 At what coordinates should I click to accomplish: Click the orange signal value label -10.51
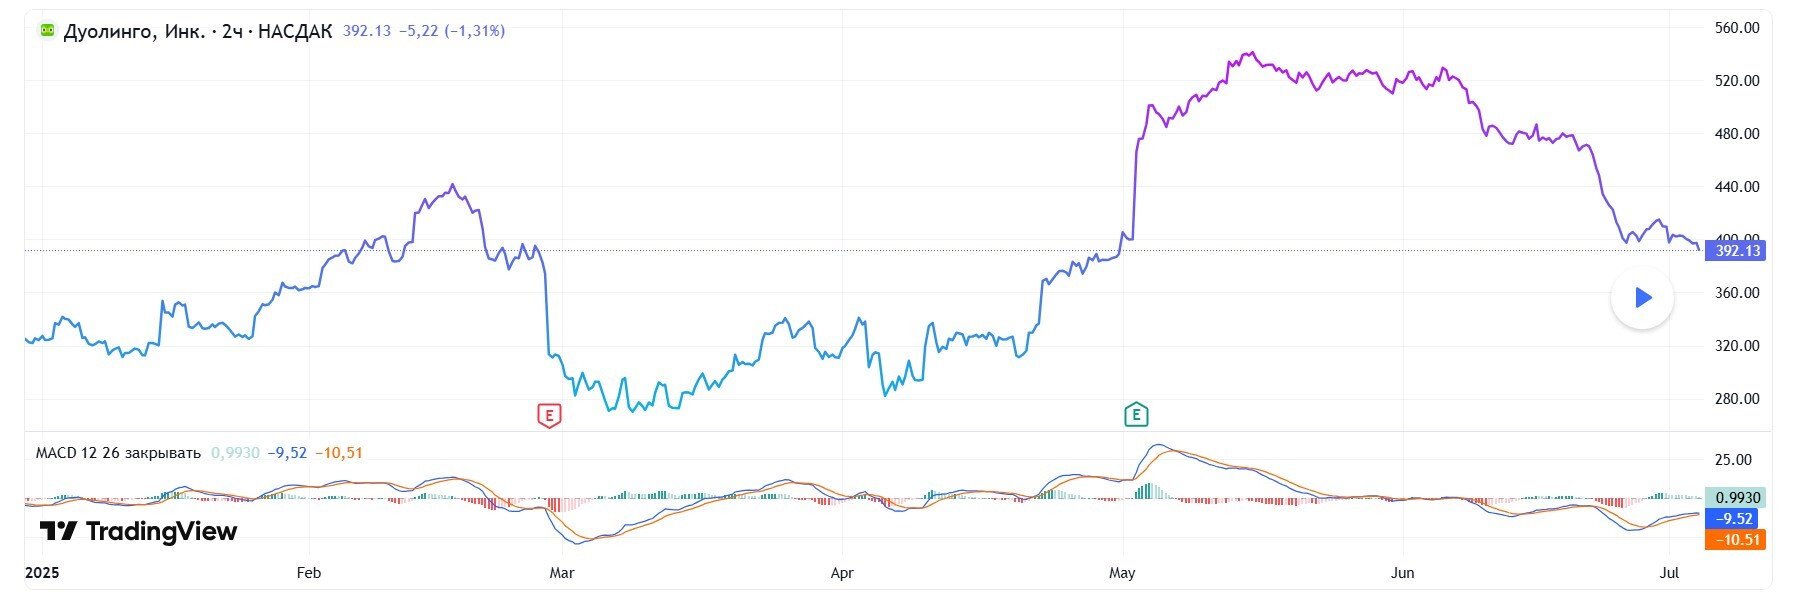point(1736,539)
